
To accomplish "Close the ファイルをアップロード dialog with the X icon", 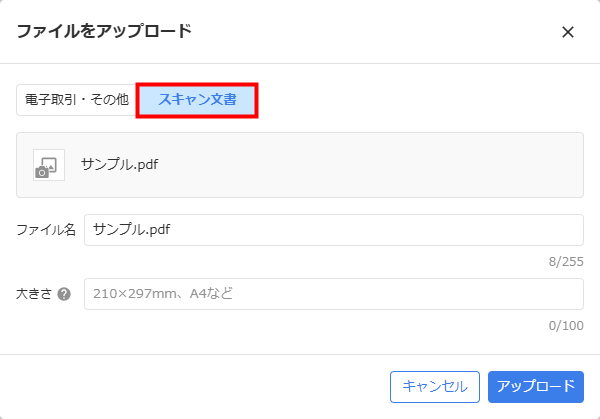I will pyautogui.click(x=568, y=32).
